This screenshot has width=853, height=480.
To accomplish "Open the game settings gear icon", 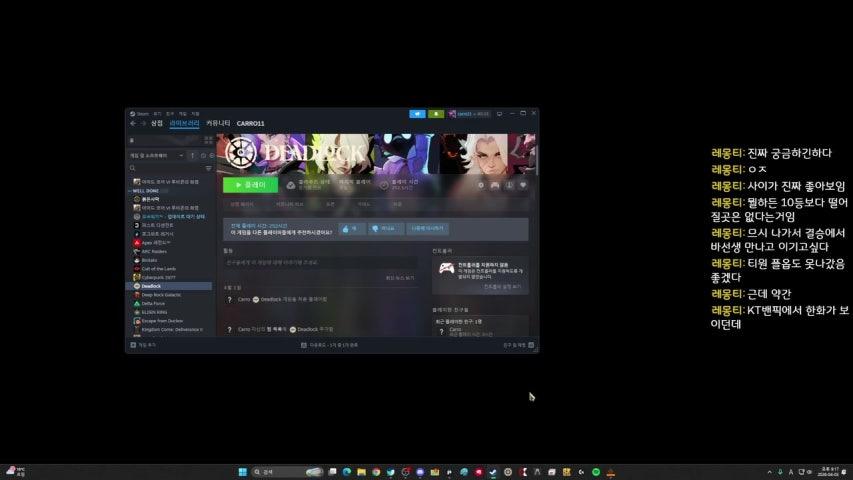I will pos(481,185).
